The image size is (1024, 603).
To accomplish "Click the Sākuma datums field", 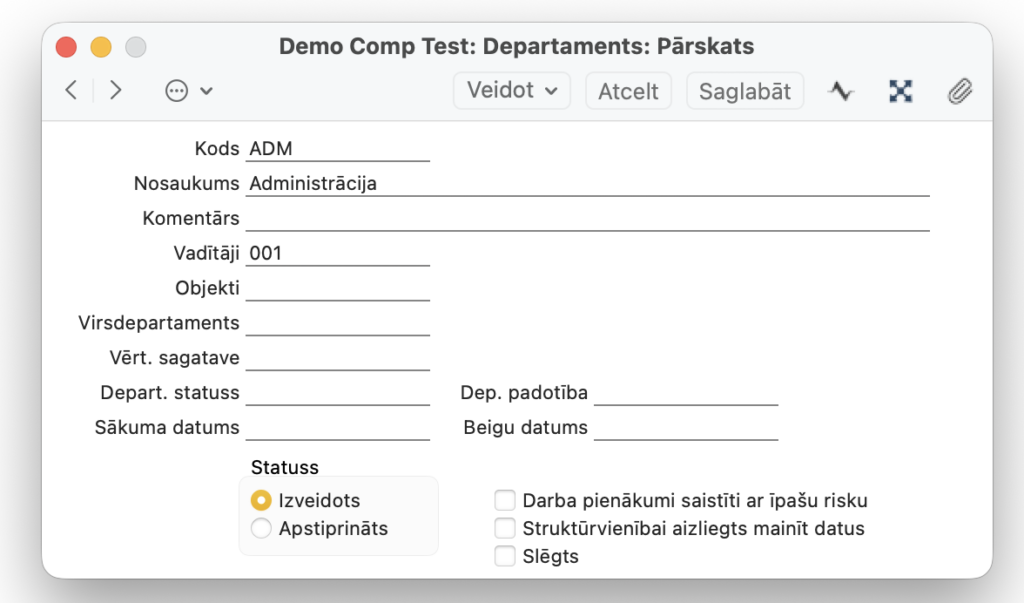I will 337,428.
